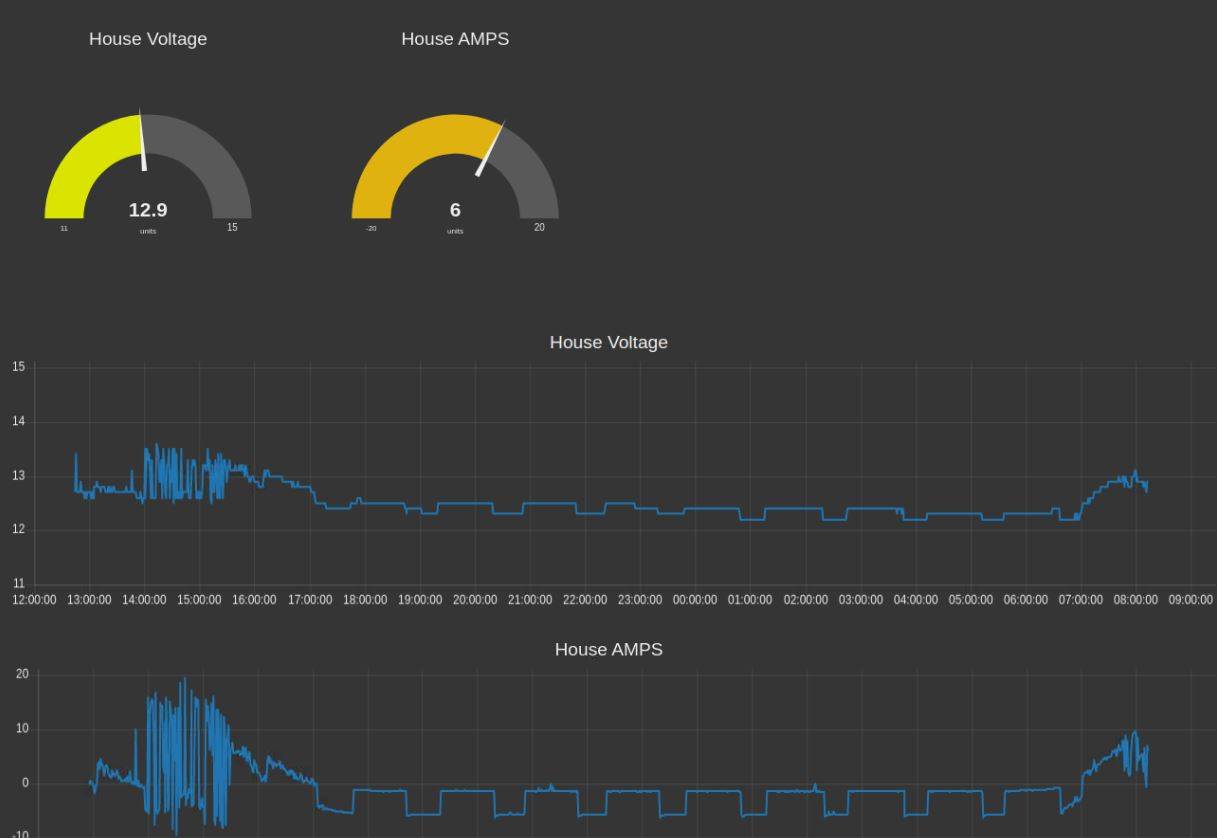Click the House AMPS chart title
The width and height of the screenshot is (1217, 838).
[608, 649]
